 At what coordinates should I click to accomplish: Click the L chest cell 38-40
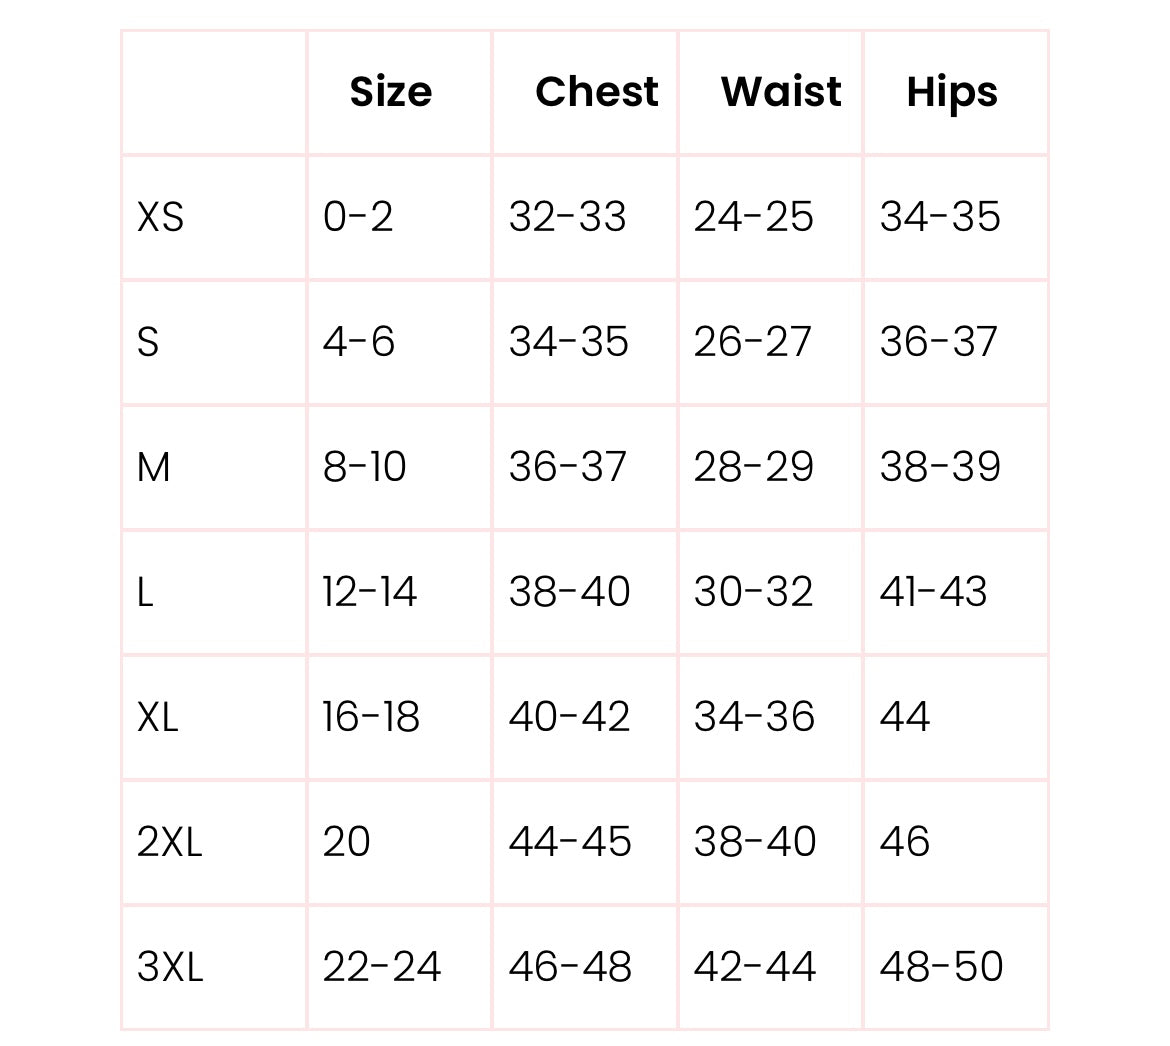click(569, 592)
